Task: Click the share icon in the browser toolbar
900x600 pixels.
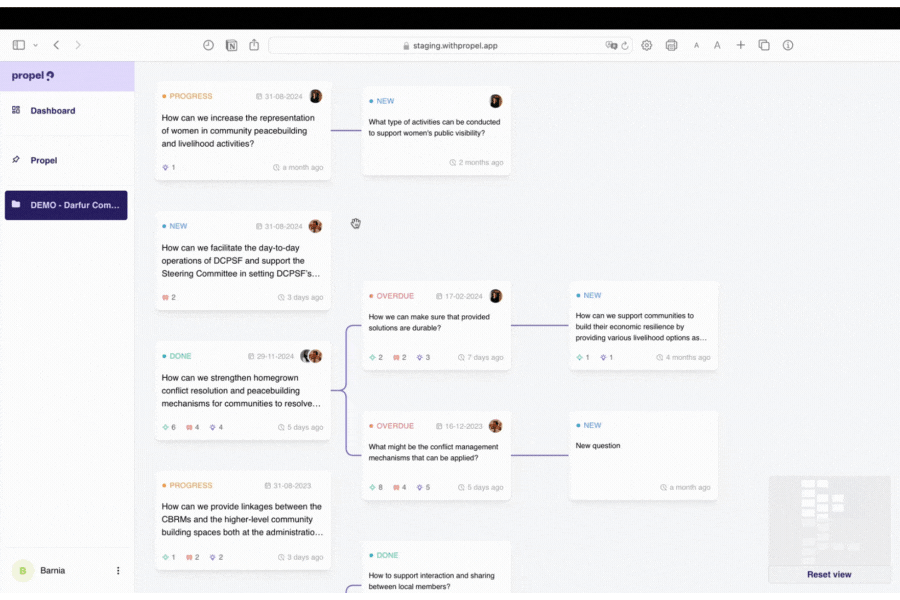Action: [x=254, y=44]
